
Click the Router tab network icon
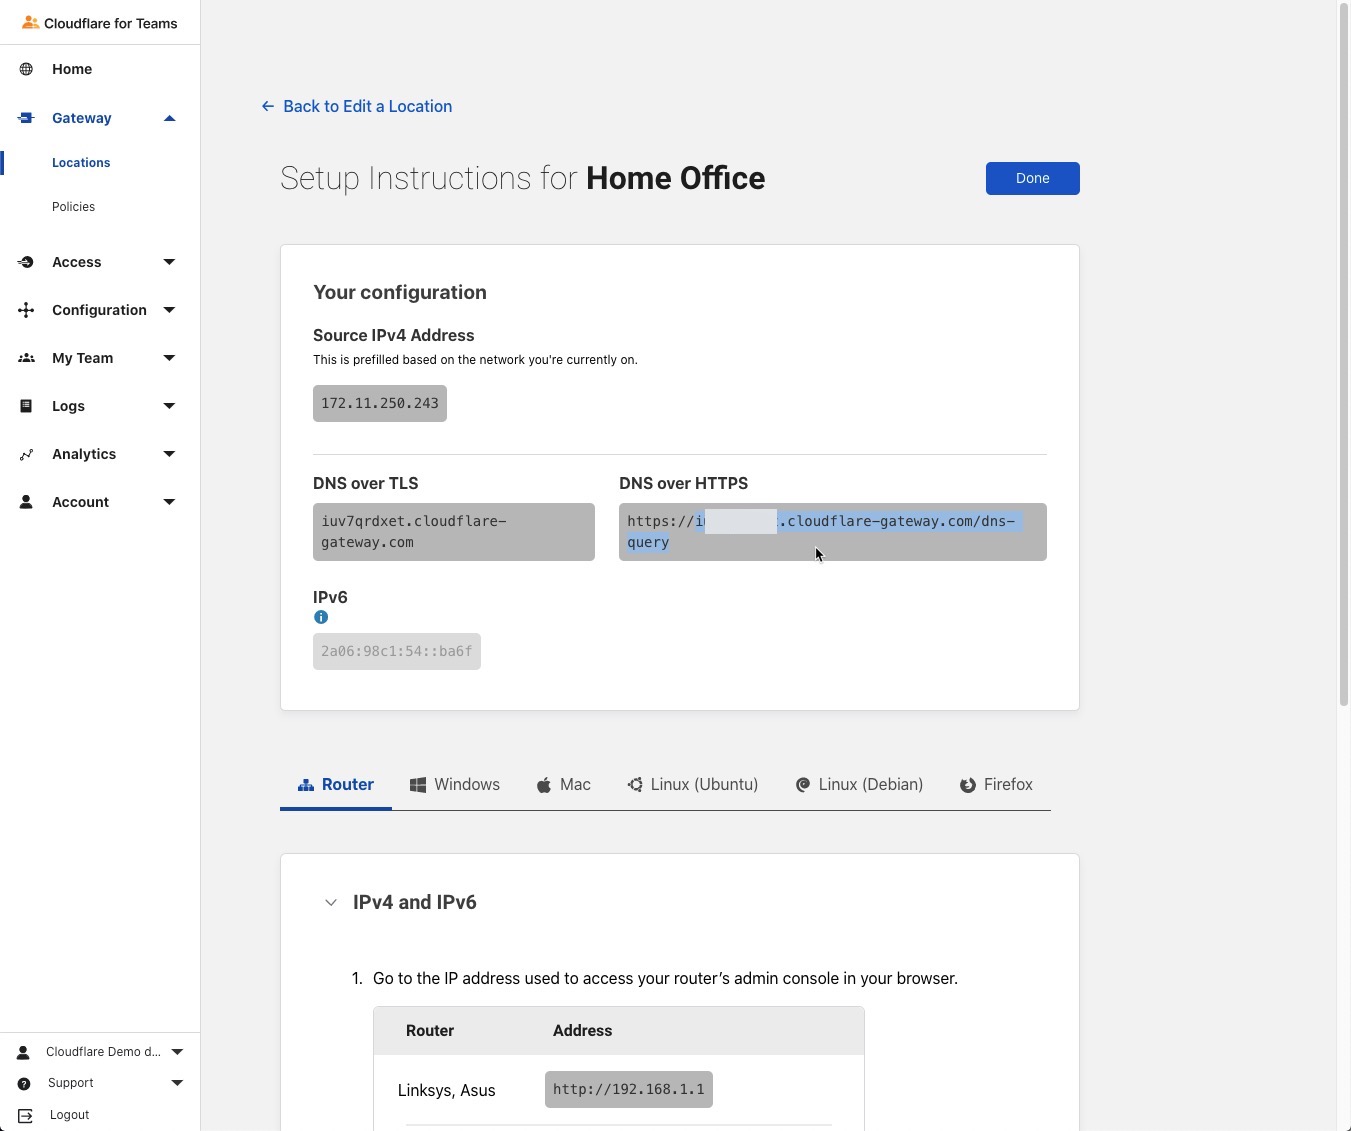point(306,785)
